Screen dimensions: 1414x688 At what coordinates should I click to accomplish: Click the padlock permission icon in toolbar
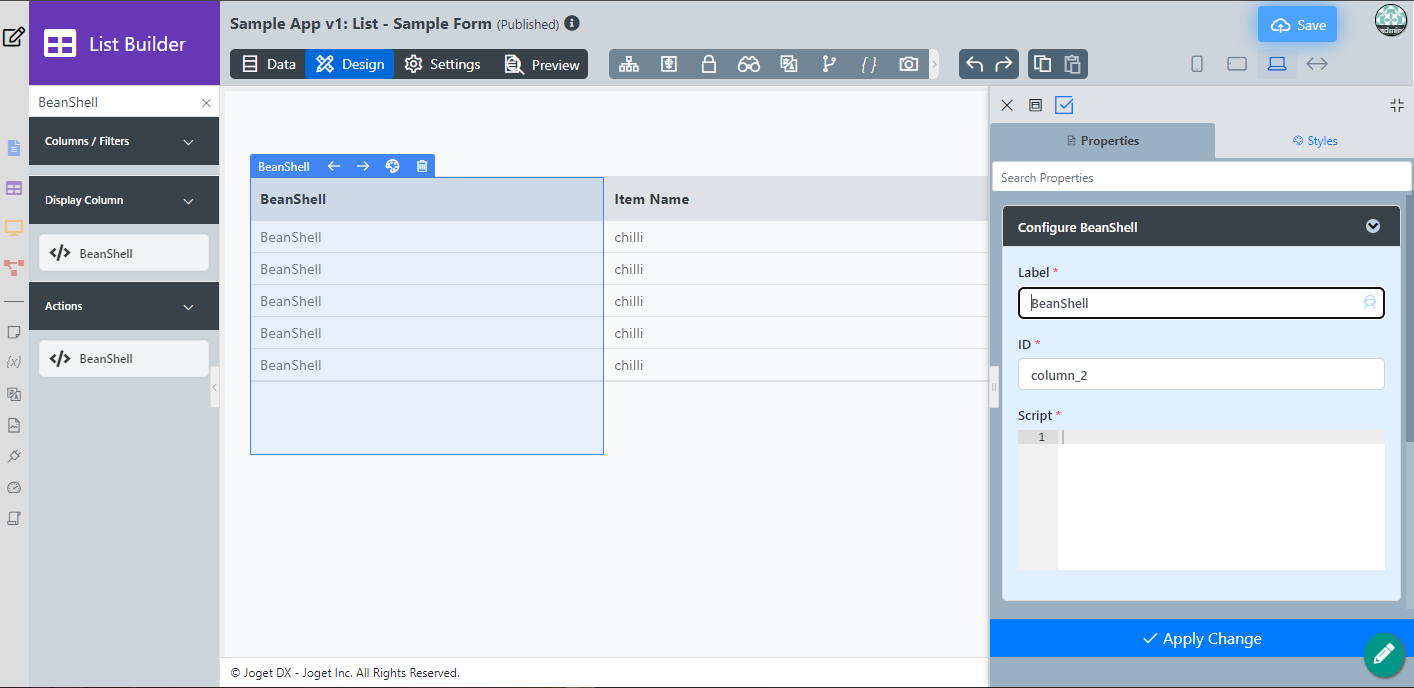tap(709, 64)
